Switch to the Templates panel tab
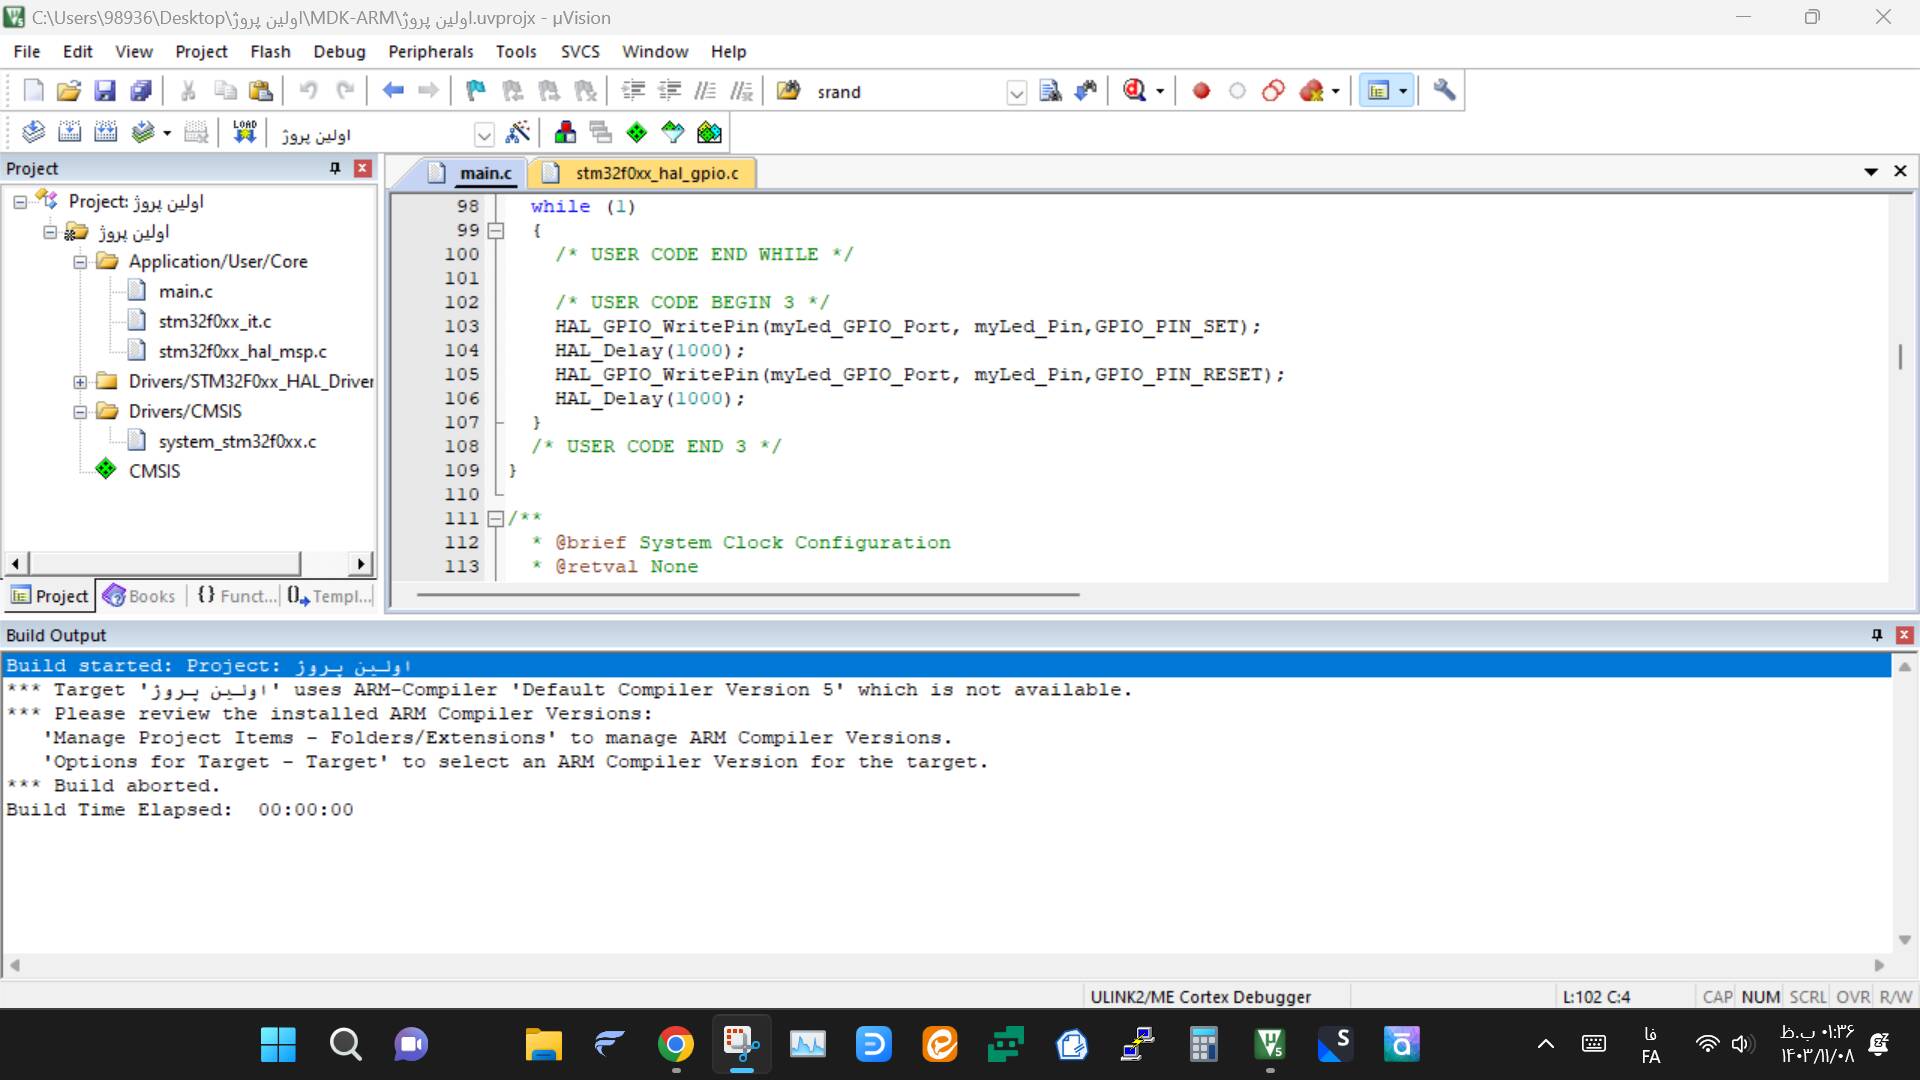1920x1080 pixels. (329, 596)
